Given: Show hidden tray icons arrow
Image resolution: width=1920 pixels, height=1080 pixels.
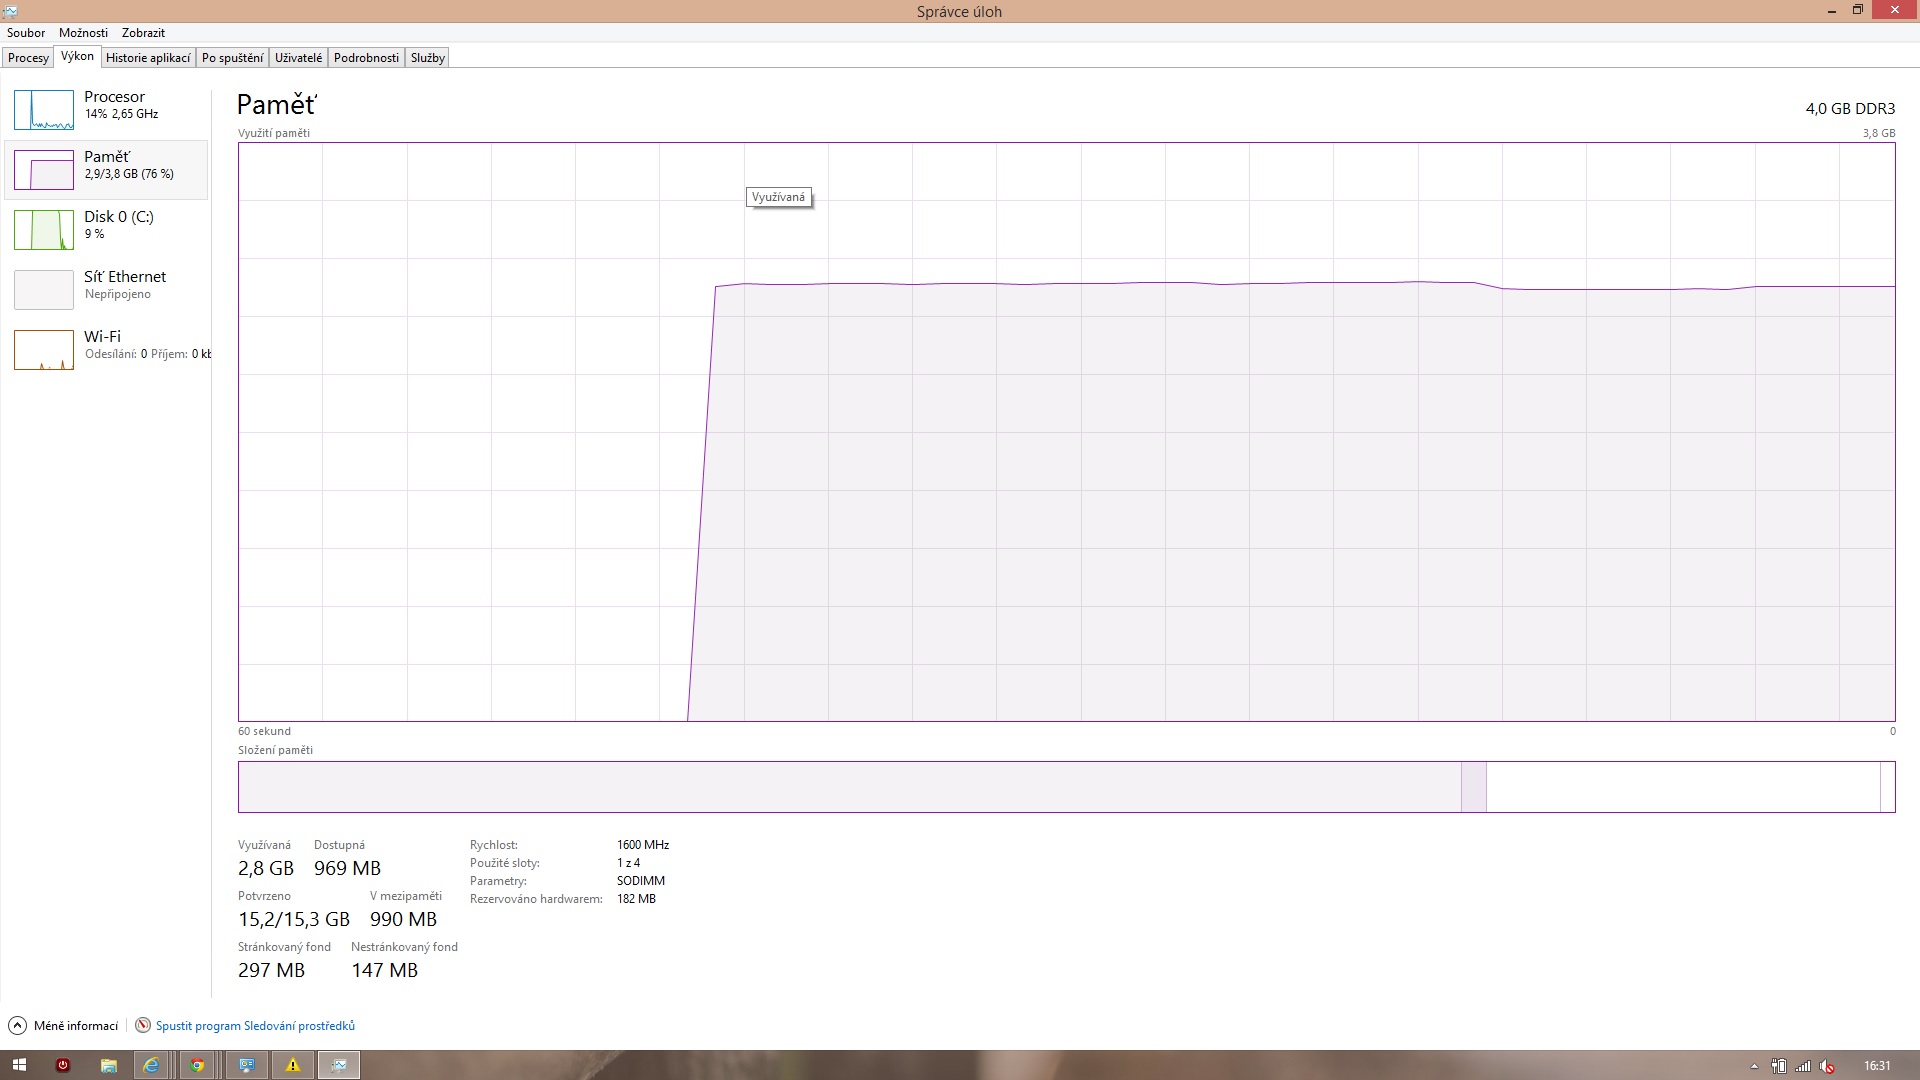Looking at the screenshot, I should [1754, 1066].
